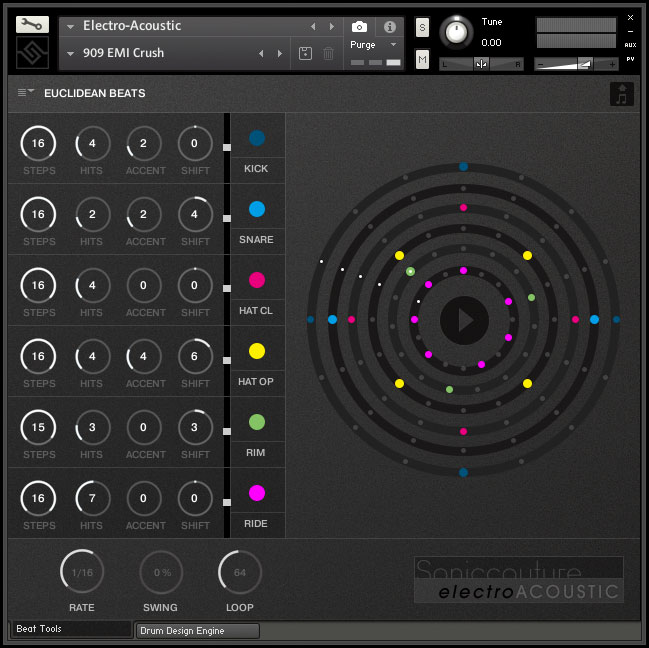Screen dimensions: 649x648
Task: Click the Tune value 0.00 field
Action: point(491,43)
